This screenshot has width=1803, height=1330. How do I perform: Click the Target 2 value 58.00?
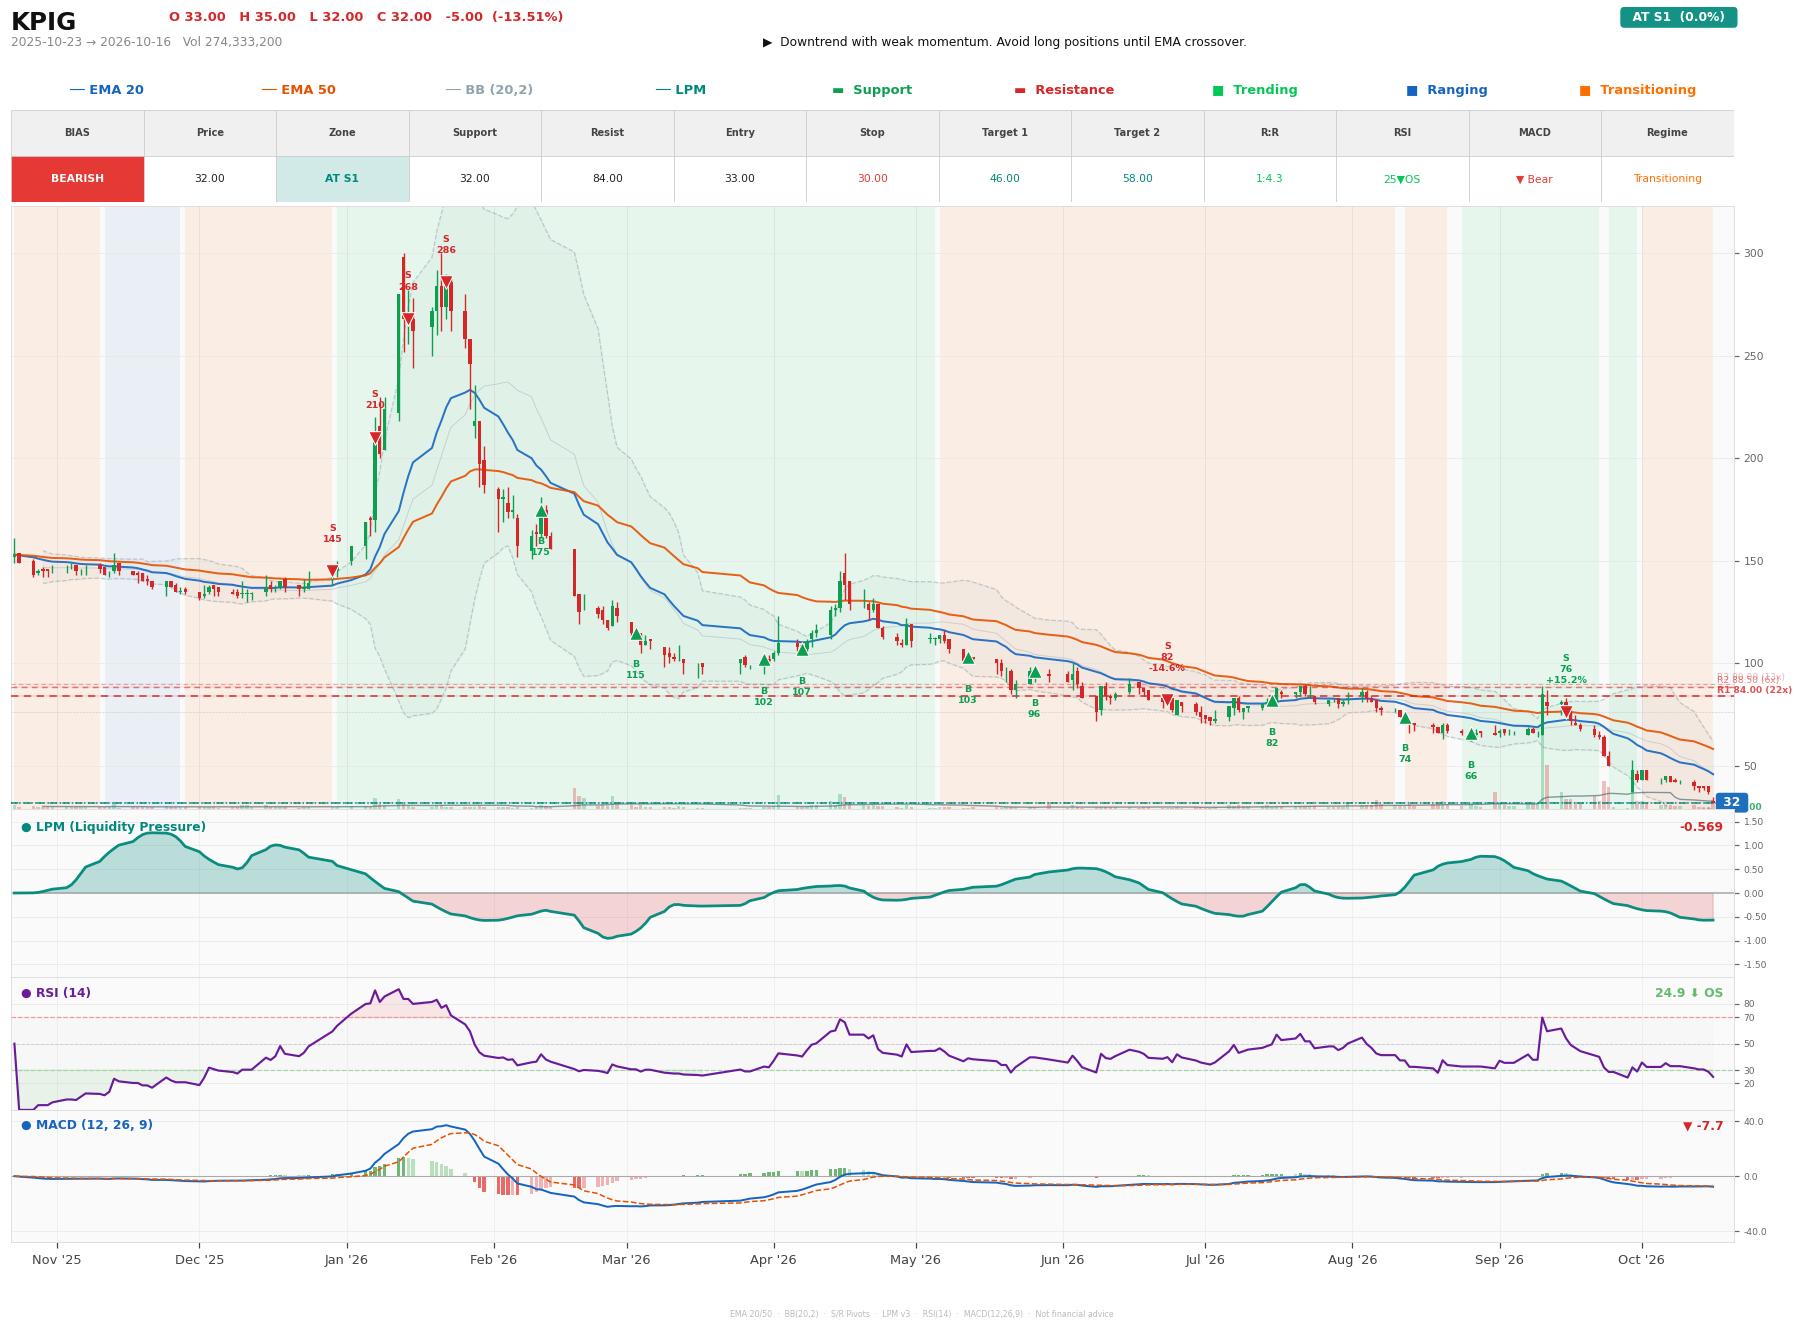1137,179
